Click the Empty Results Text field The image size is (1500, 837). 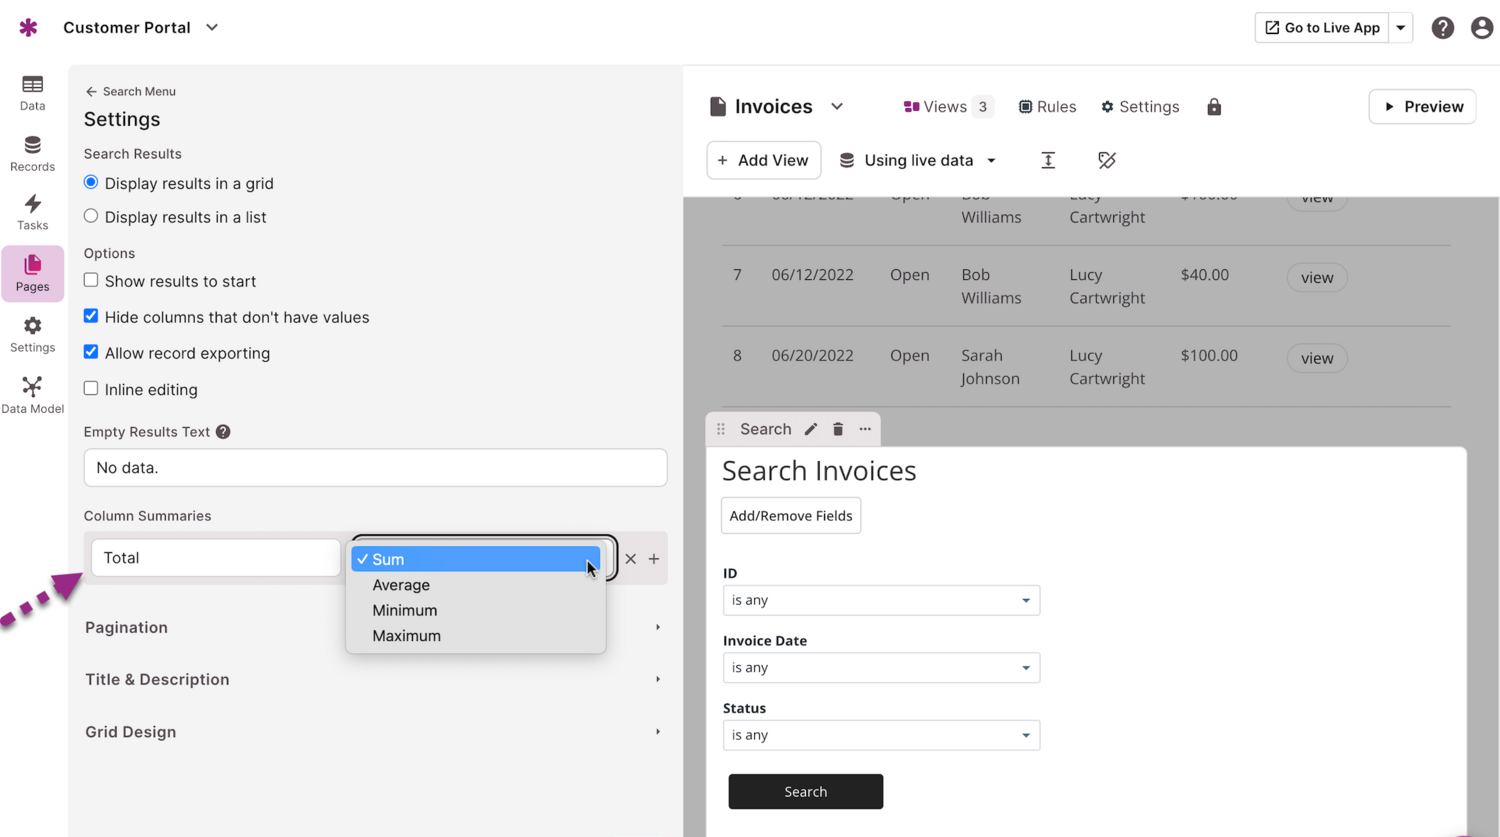(x=375, y=468)
